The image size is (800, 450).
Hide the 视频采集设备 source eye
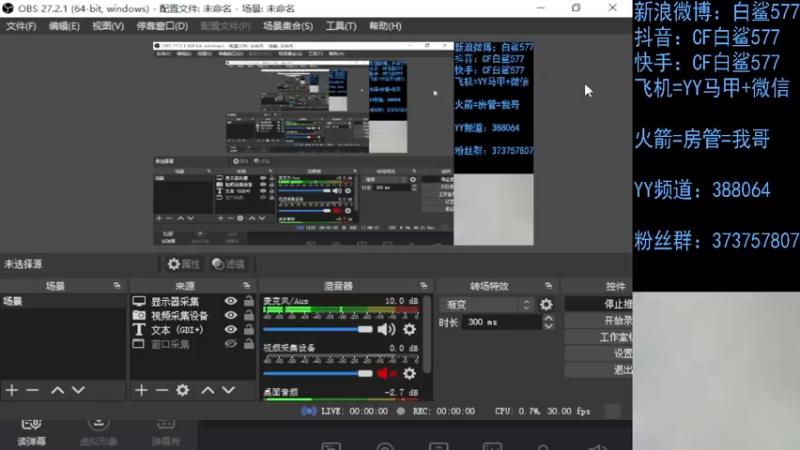231,315
